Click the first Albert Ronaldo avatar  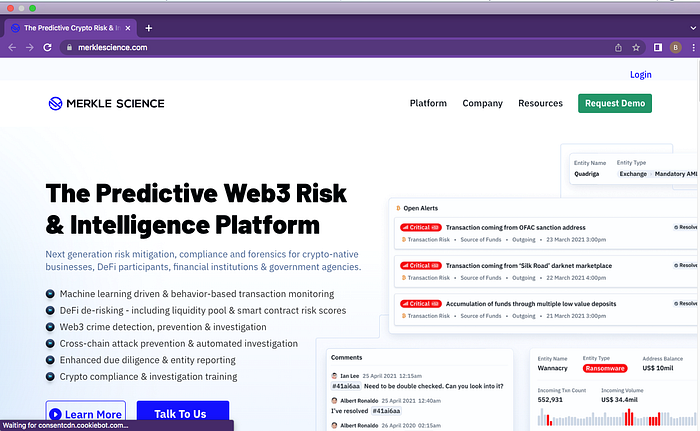[x=334, y=401]
